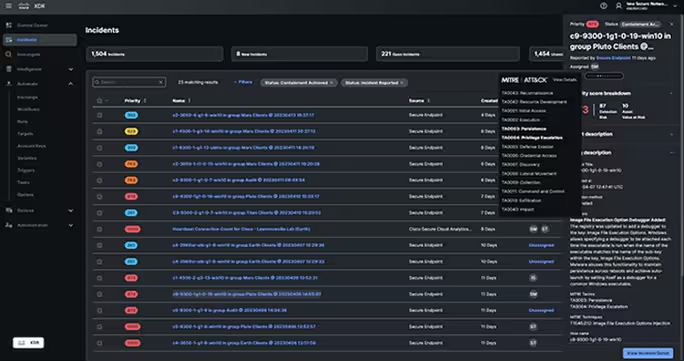The height and width of the screenshot is (361, 684).
Task: Open the help question mark icon
Action: click(x=604, y=6)
